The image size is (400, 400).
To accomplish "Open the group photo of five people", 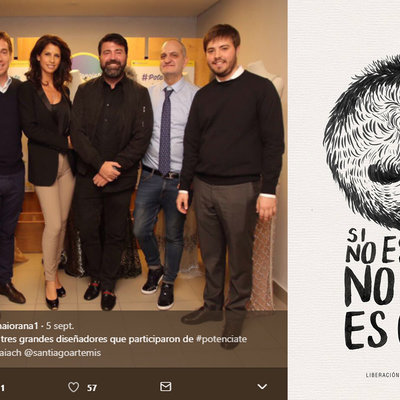I will tap(143, 155).
